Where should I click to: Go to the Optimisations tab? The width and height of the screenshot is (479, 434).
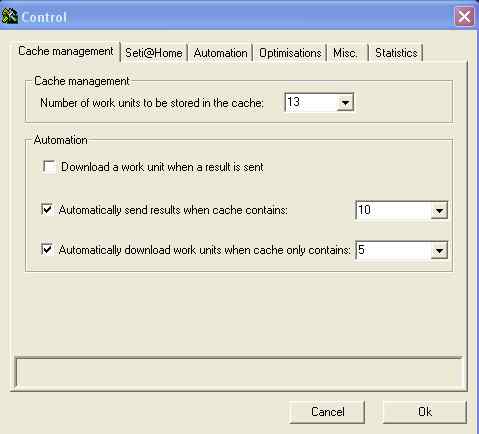(x=290, y=53)
